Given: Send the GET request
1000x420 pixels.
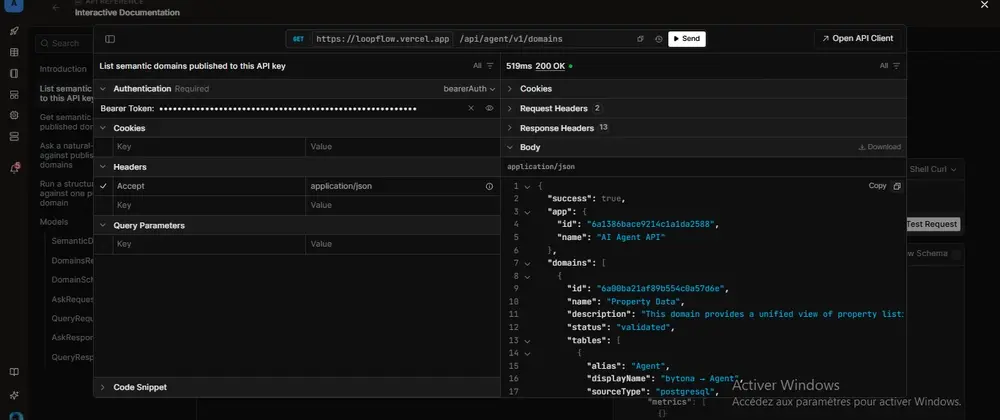Looking at the screenshot, I should 687,39.
